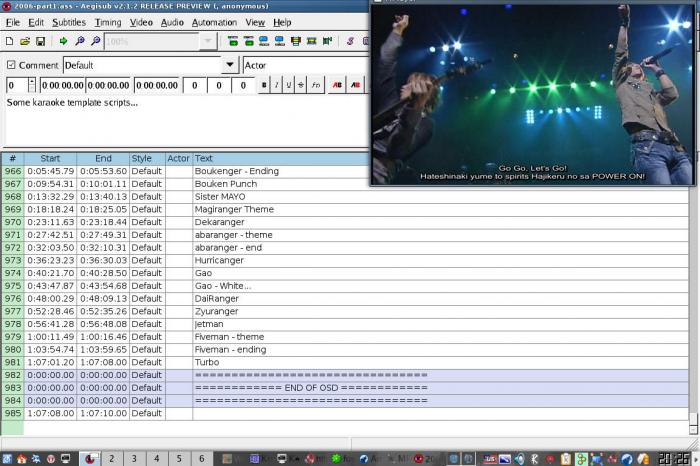
Task: Snap subtitle end to video icon
Action: tap(279, 42)
